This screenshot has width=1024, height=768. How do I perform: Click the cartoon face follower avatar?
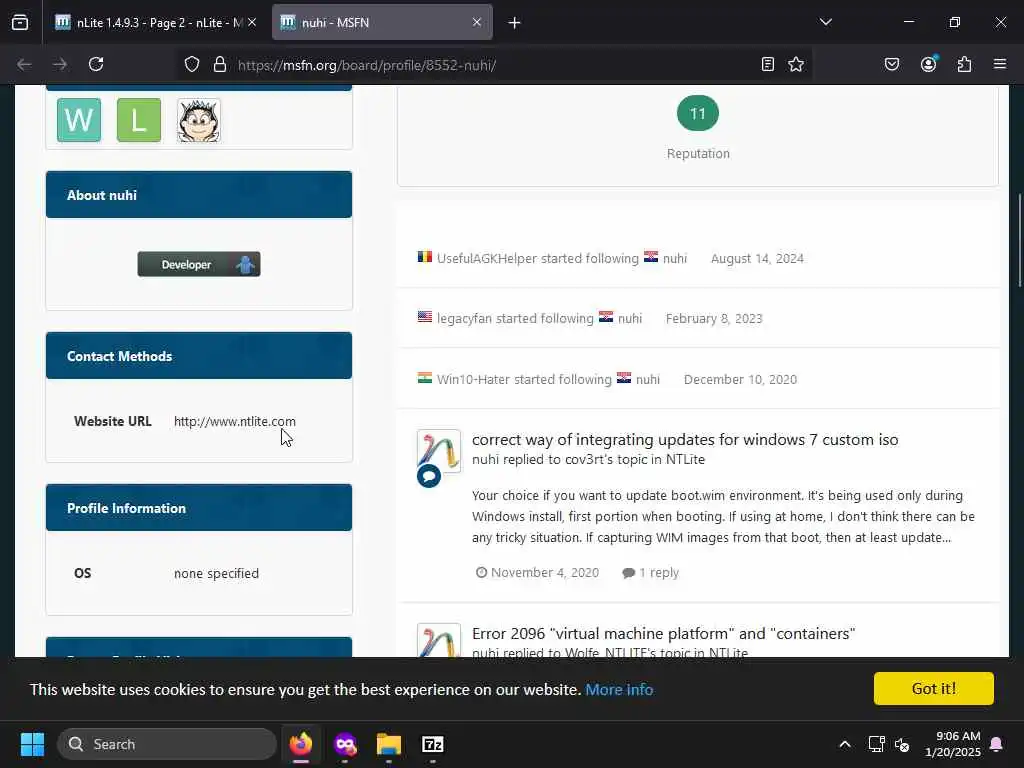point(199,120)
